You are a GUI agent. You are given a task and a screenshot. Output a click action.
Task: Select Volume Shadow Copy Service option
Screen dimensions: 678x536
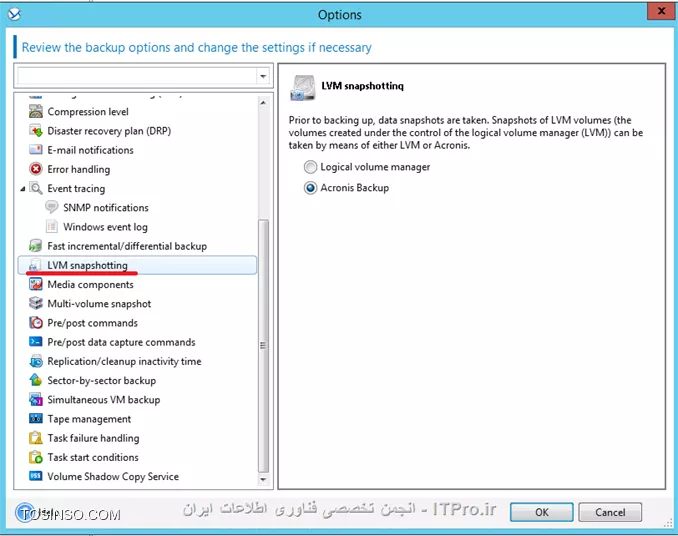[x=113, y=477]
